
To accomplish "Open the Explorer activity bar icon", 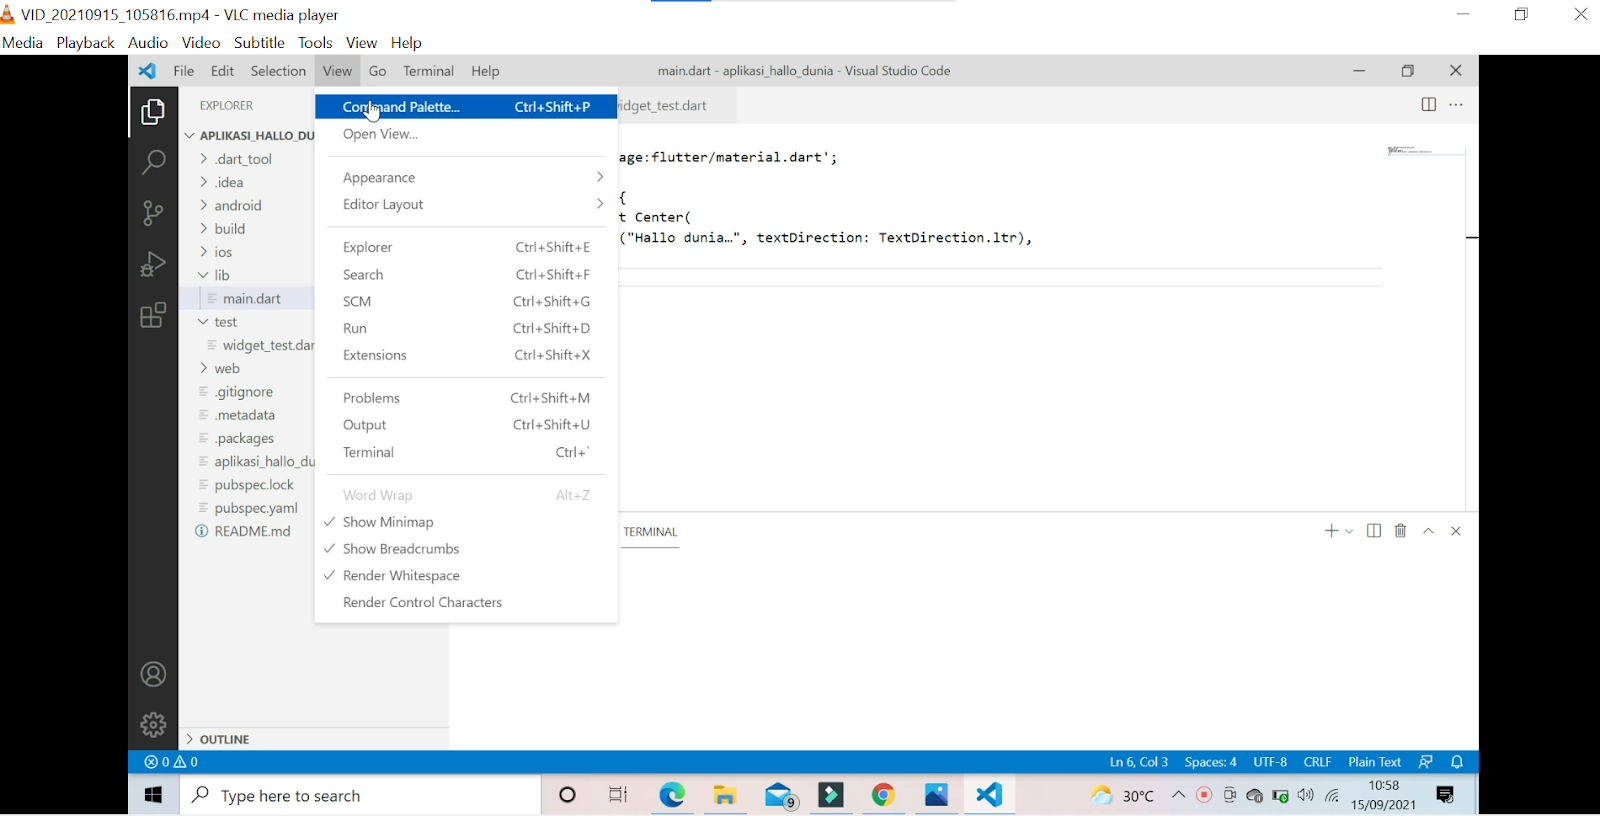I will (x=153, y=112).
